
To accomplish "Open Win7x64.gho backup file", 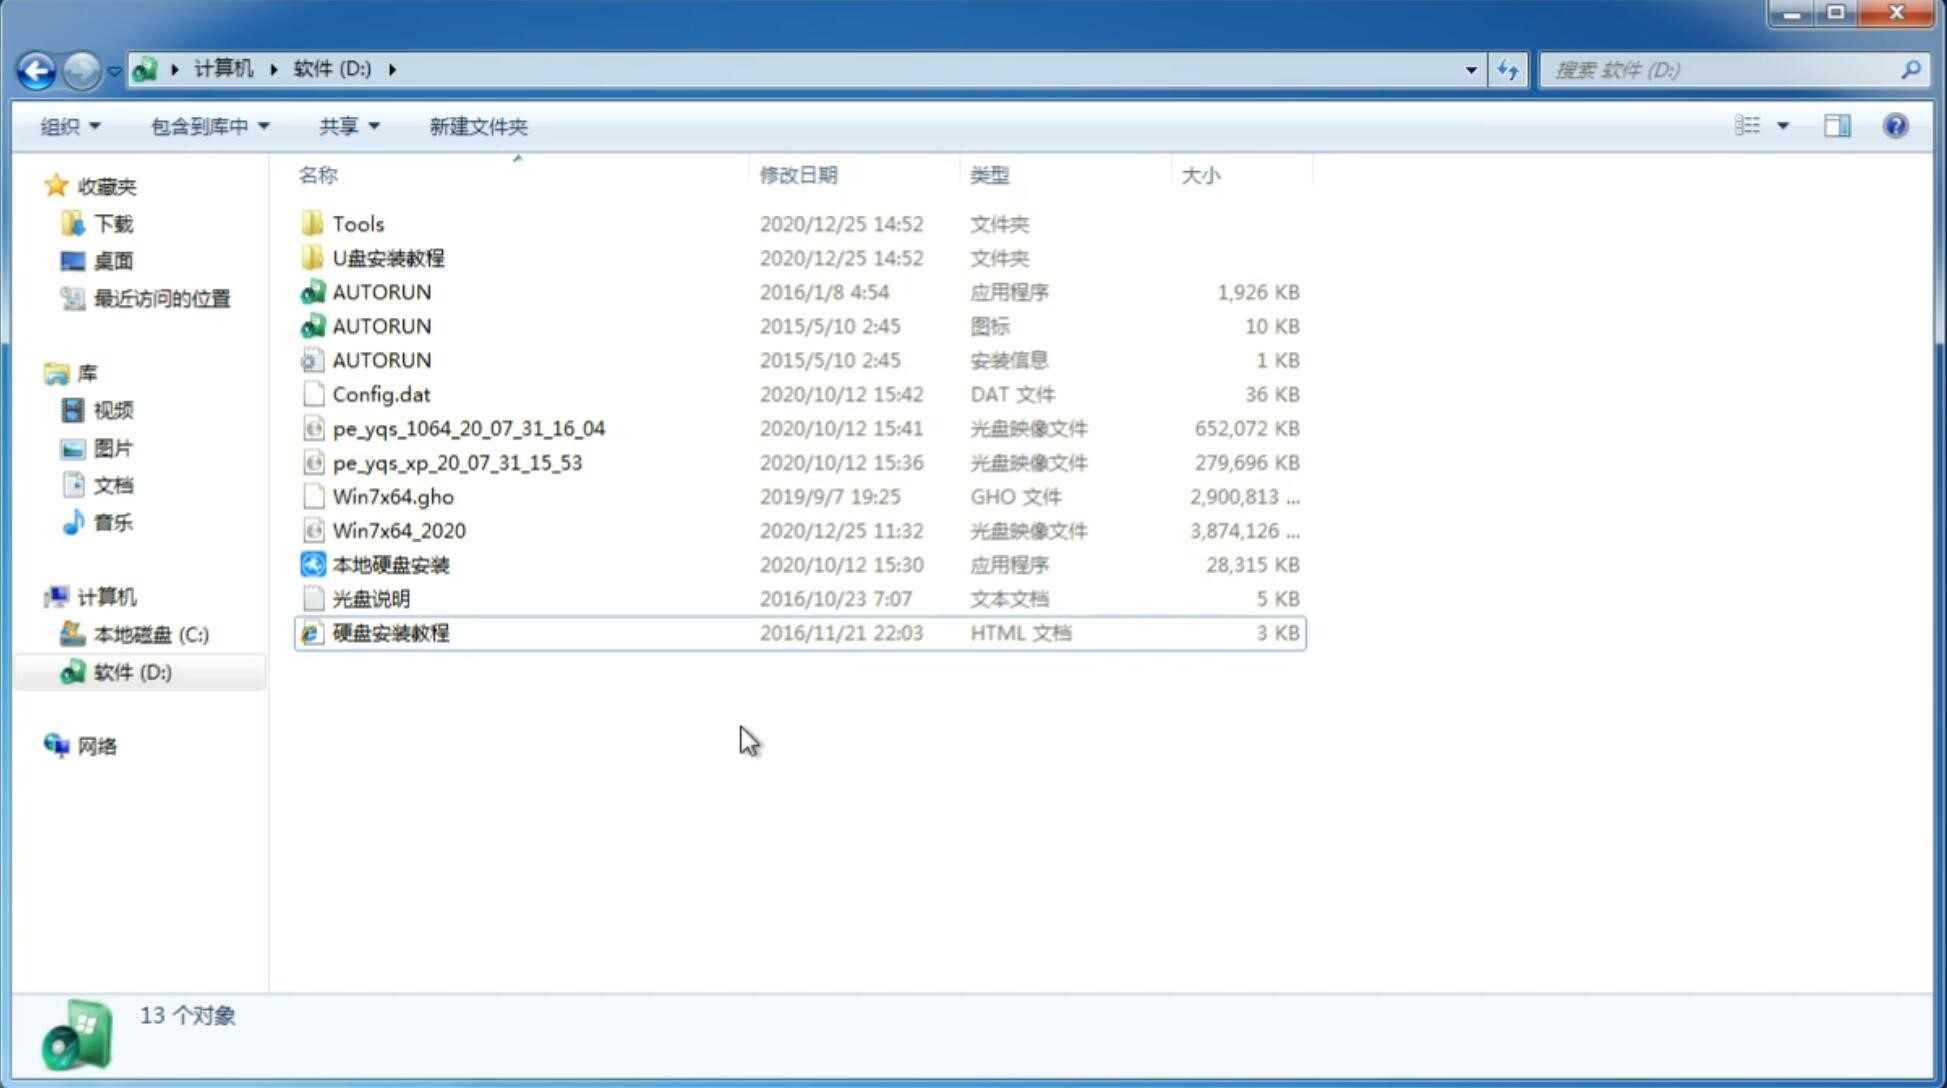I will pos(393,496).
